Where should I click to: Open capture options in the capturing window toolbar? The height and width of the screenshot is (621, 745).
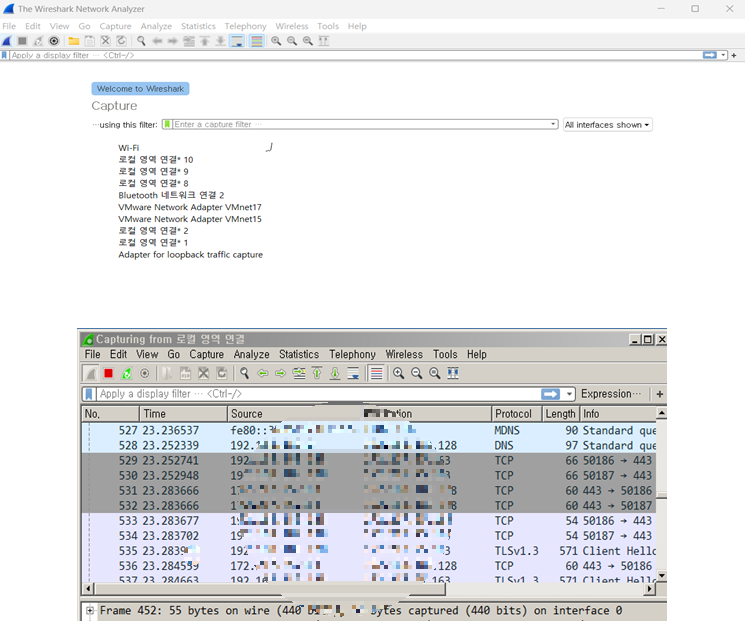[144, 373]
